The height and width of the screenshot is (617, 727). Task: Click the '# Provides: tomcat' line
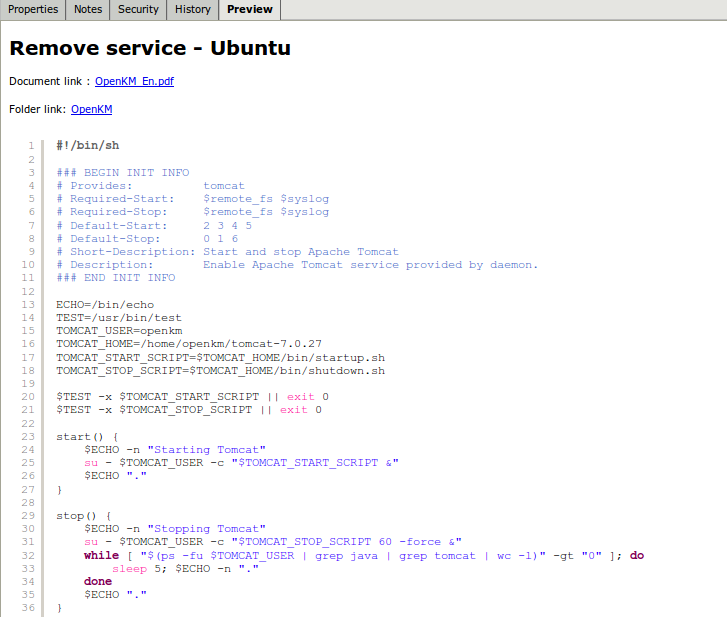tap(150, 185)
